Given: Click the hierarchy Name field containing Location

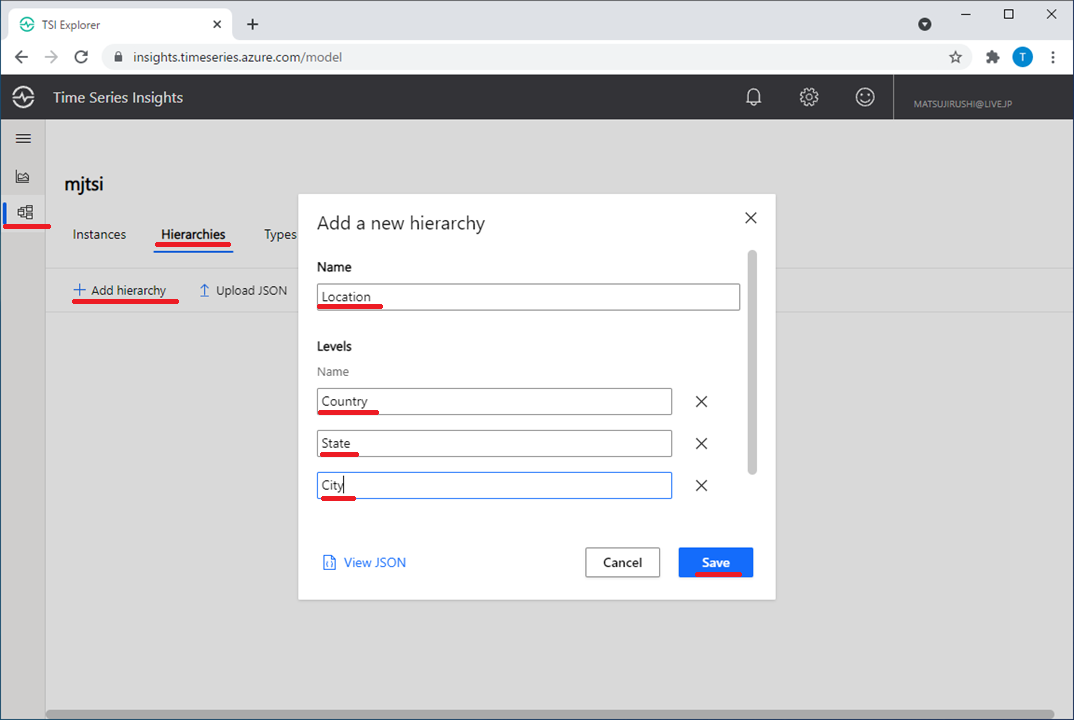Looking at the screenshot, I should (x=528, y=297).
